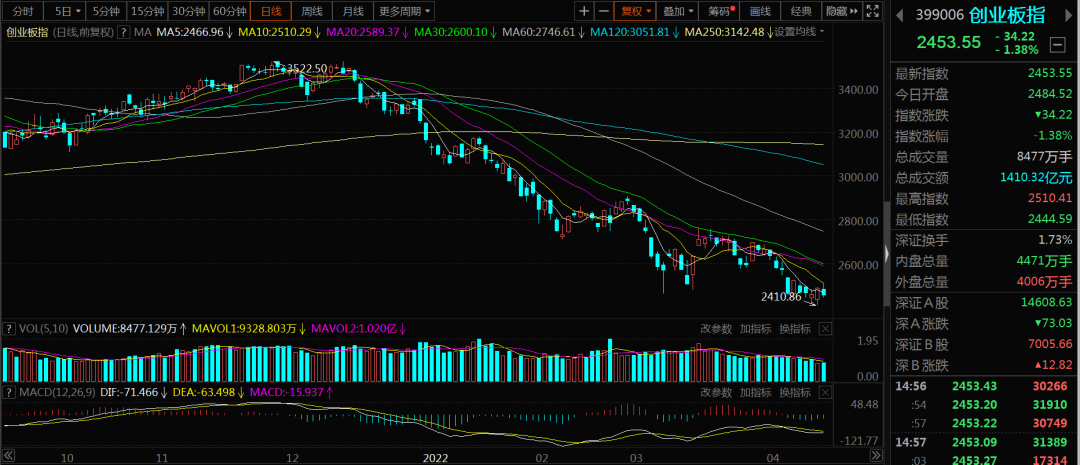The height and width of the screenshot is (465, 1080).
Task: Open the 叠加 overlay dropdown
Action: (x=678, y=11)
